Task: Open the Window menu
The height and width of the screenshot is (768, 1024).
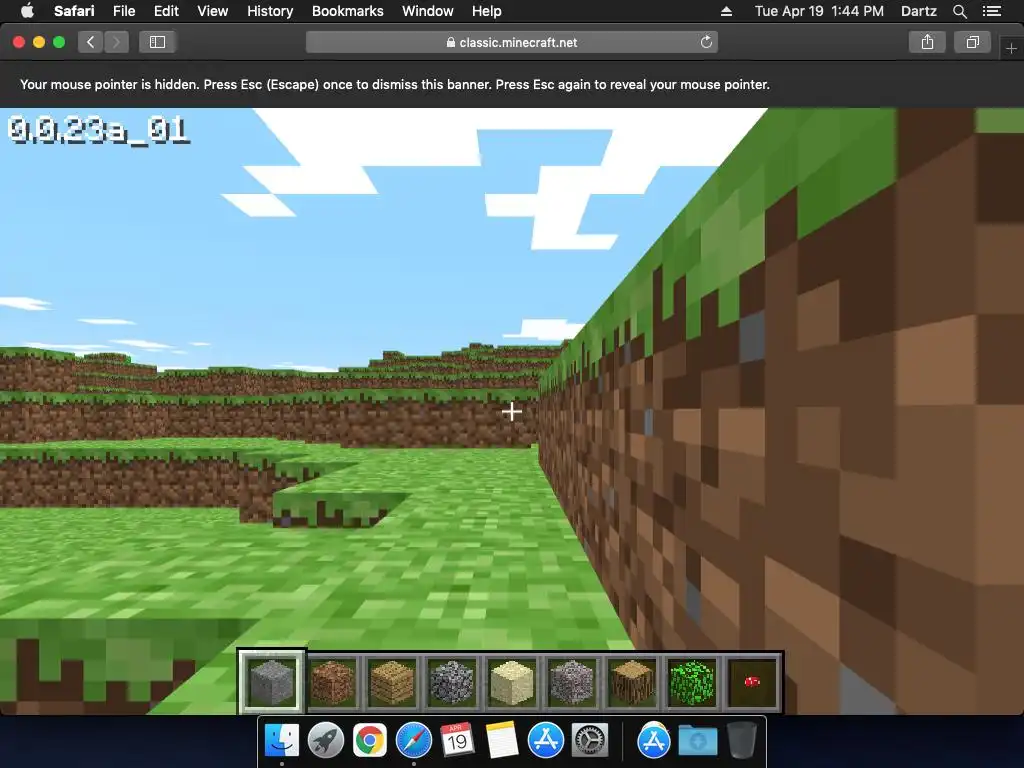Action: click(x=428, y=11)
